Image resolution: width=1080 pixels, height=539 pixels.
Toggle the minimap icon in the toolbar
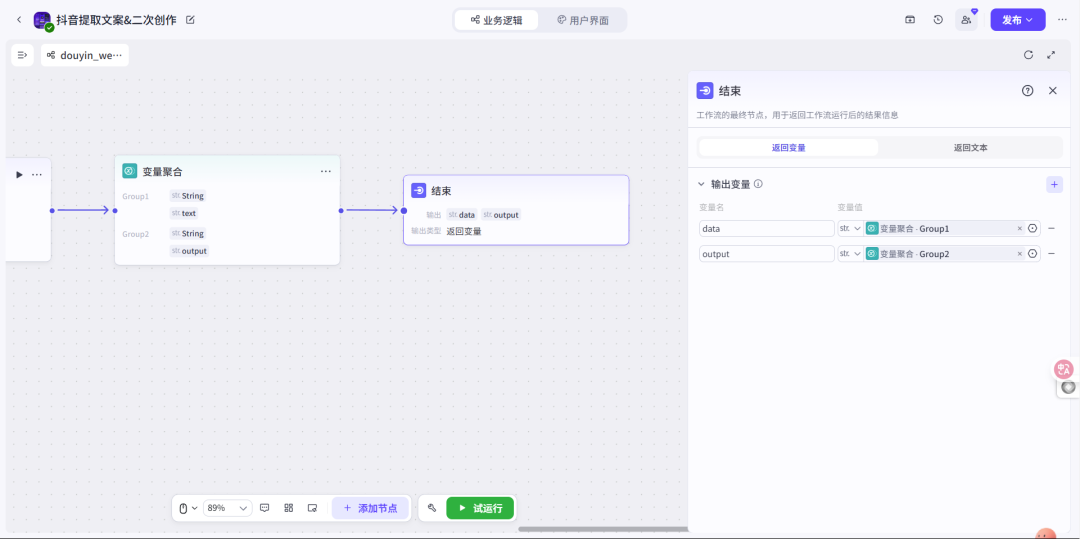tap(312, 508)
